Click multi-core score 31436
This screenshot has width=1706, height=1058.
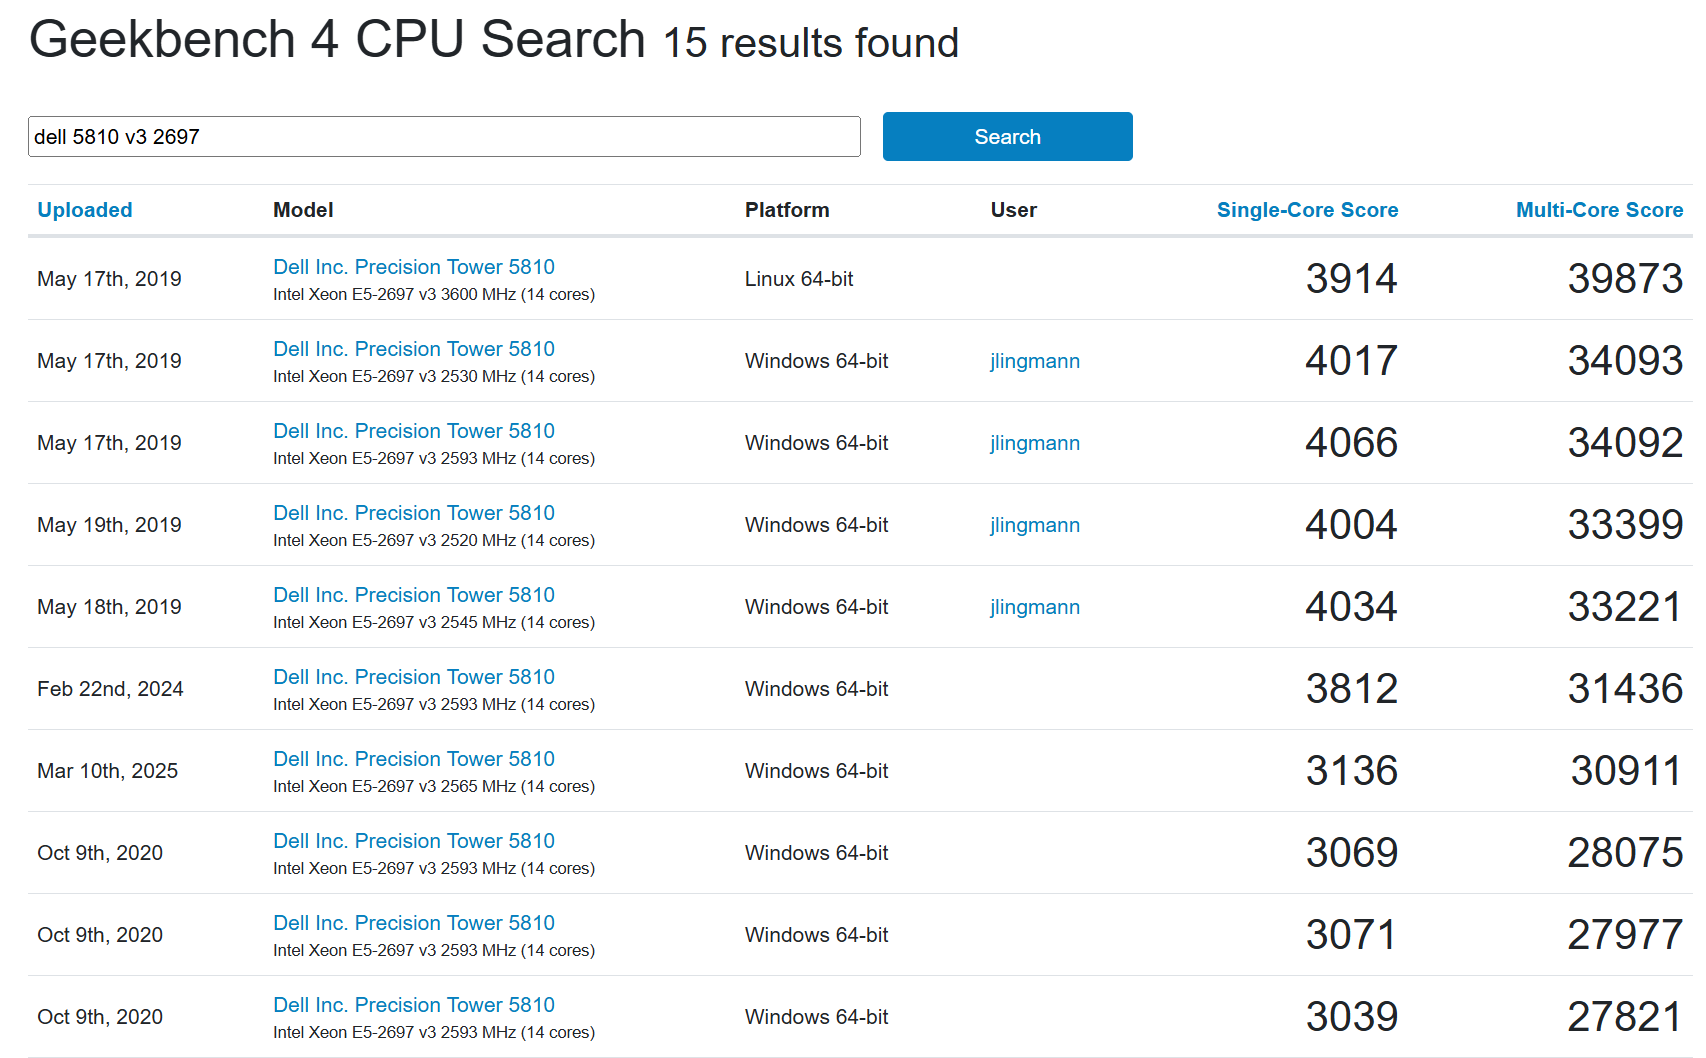[1625, 689]
